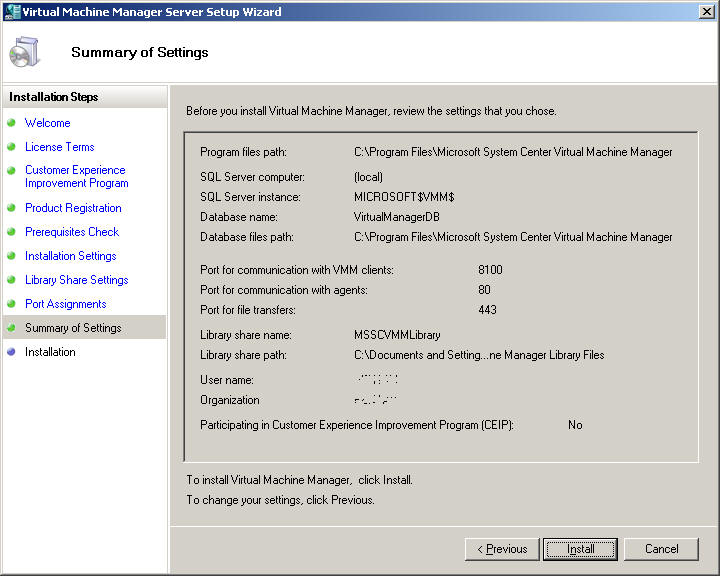Open the Port Assignments step
Image resolution: width=720 pixels, height=576 pixels.
click(x=66, y=304)
